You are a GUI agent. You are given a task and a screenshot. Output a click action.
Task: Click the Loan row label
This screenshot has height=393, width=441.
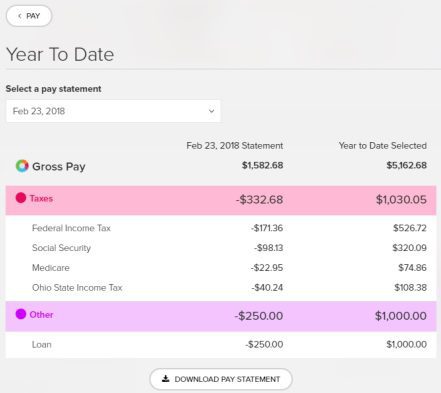42,344
